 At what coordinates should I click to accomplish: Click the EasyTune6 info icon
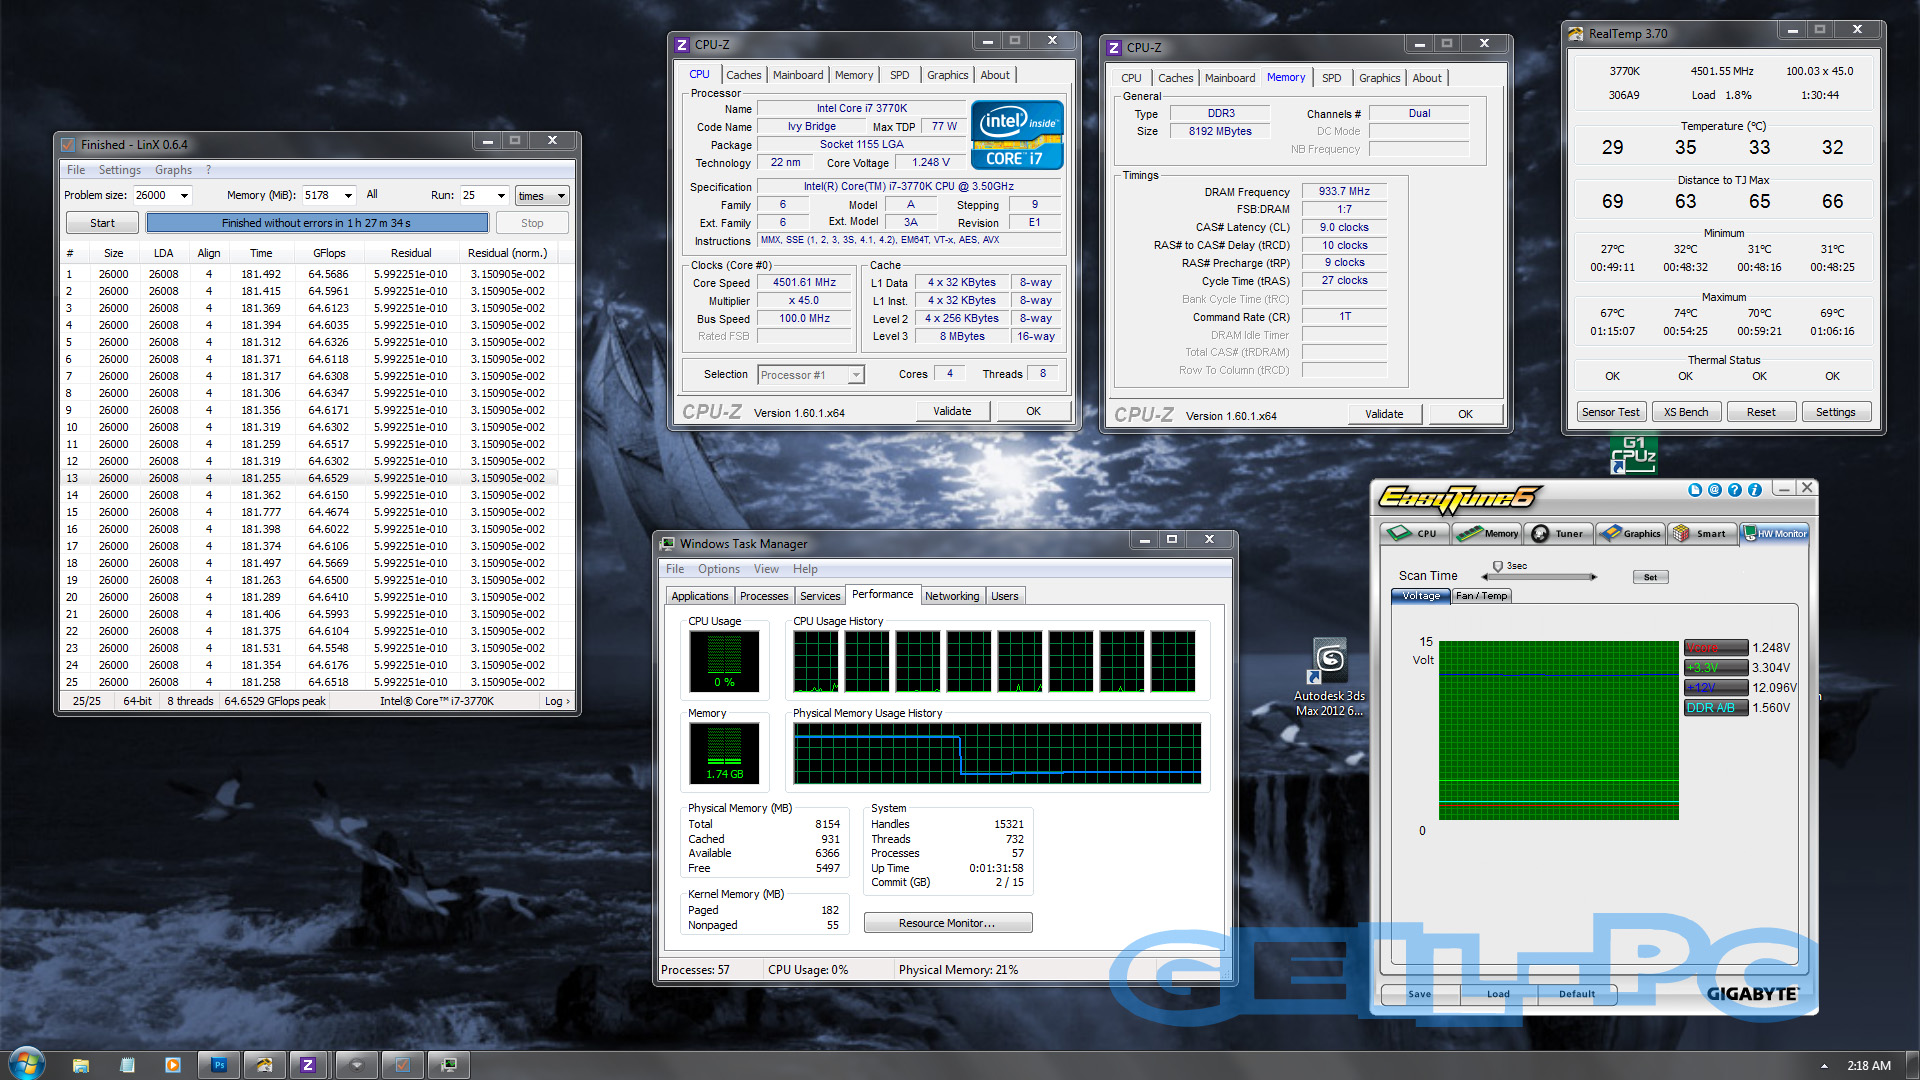click(1754, 490)
